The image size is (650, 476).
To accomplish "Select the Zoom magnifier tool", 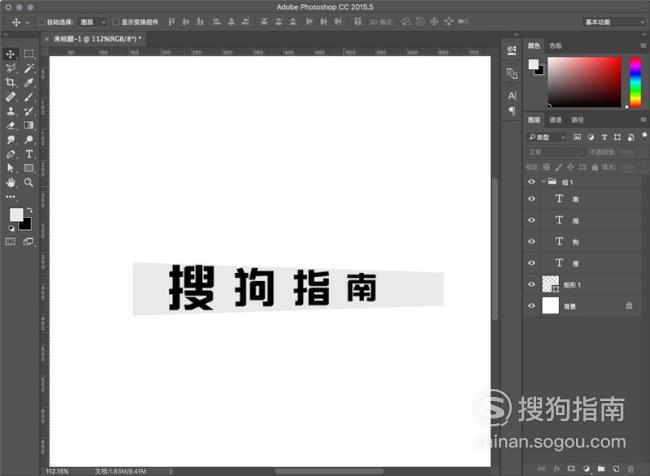I will [29, 182].
